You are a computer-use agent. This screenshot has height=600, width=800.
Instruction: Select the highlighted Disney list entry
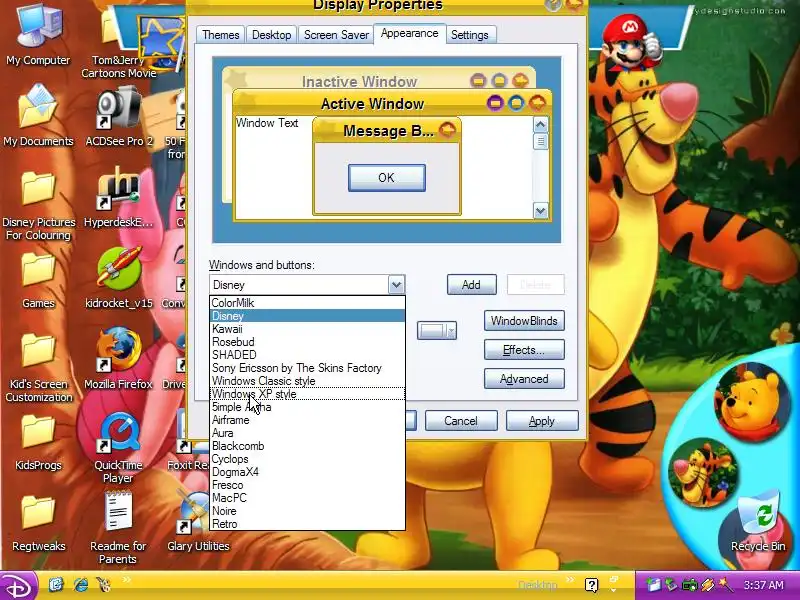click(x=307, y=316)
